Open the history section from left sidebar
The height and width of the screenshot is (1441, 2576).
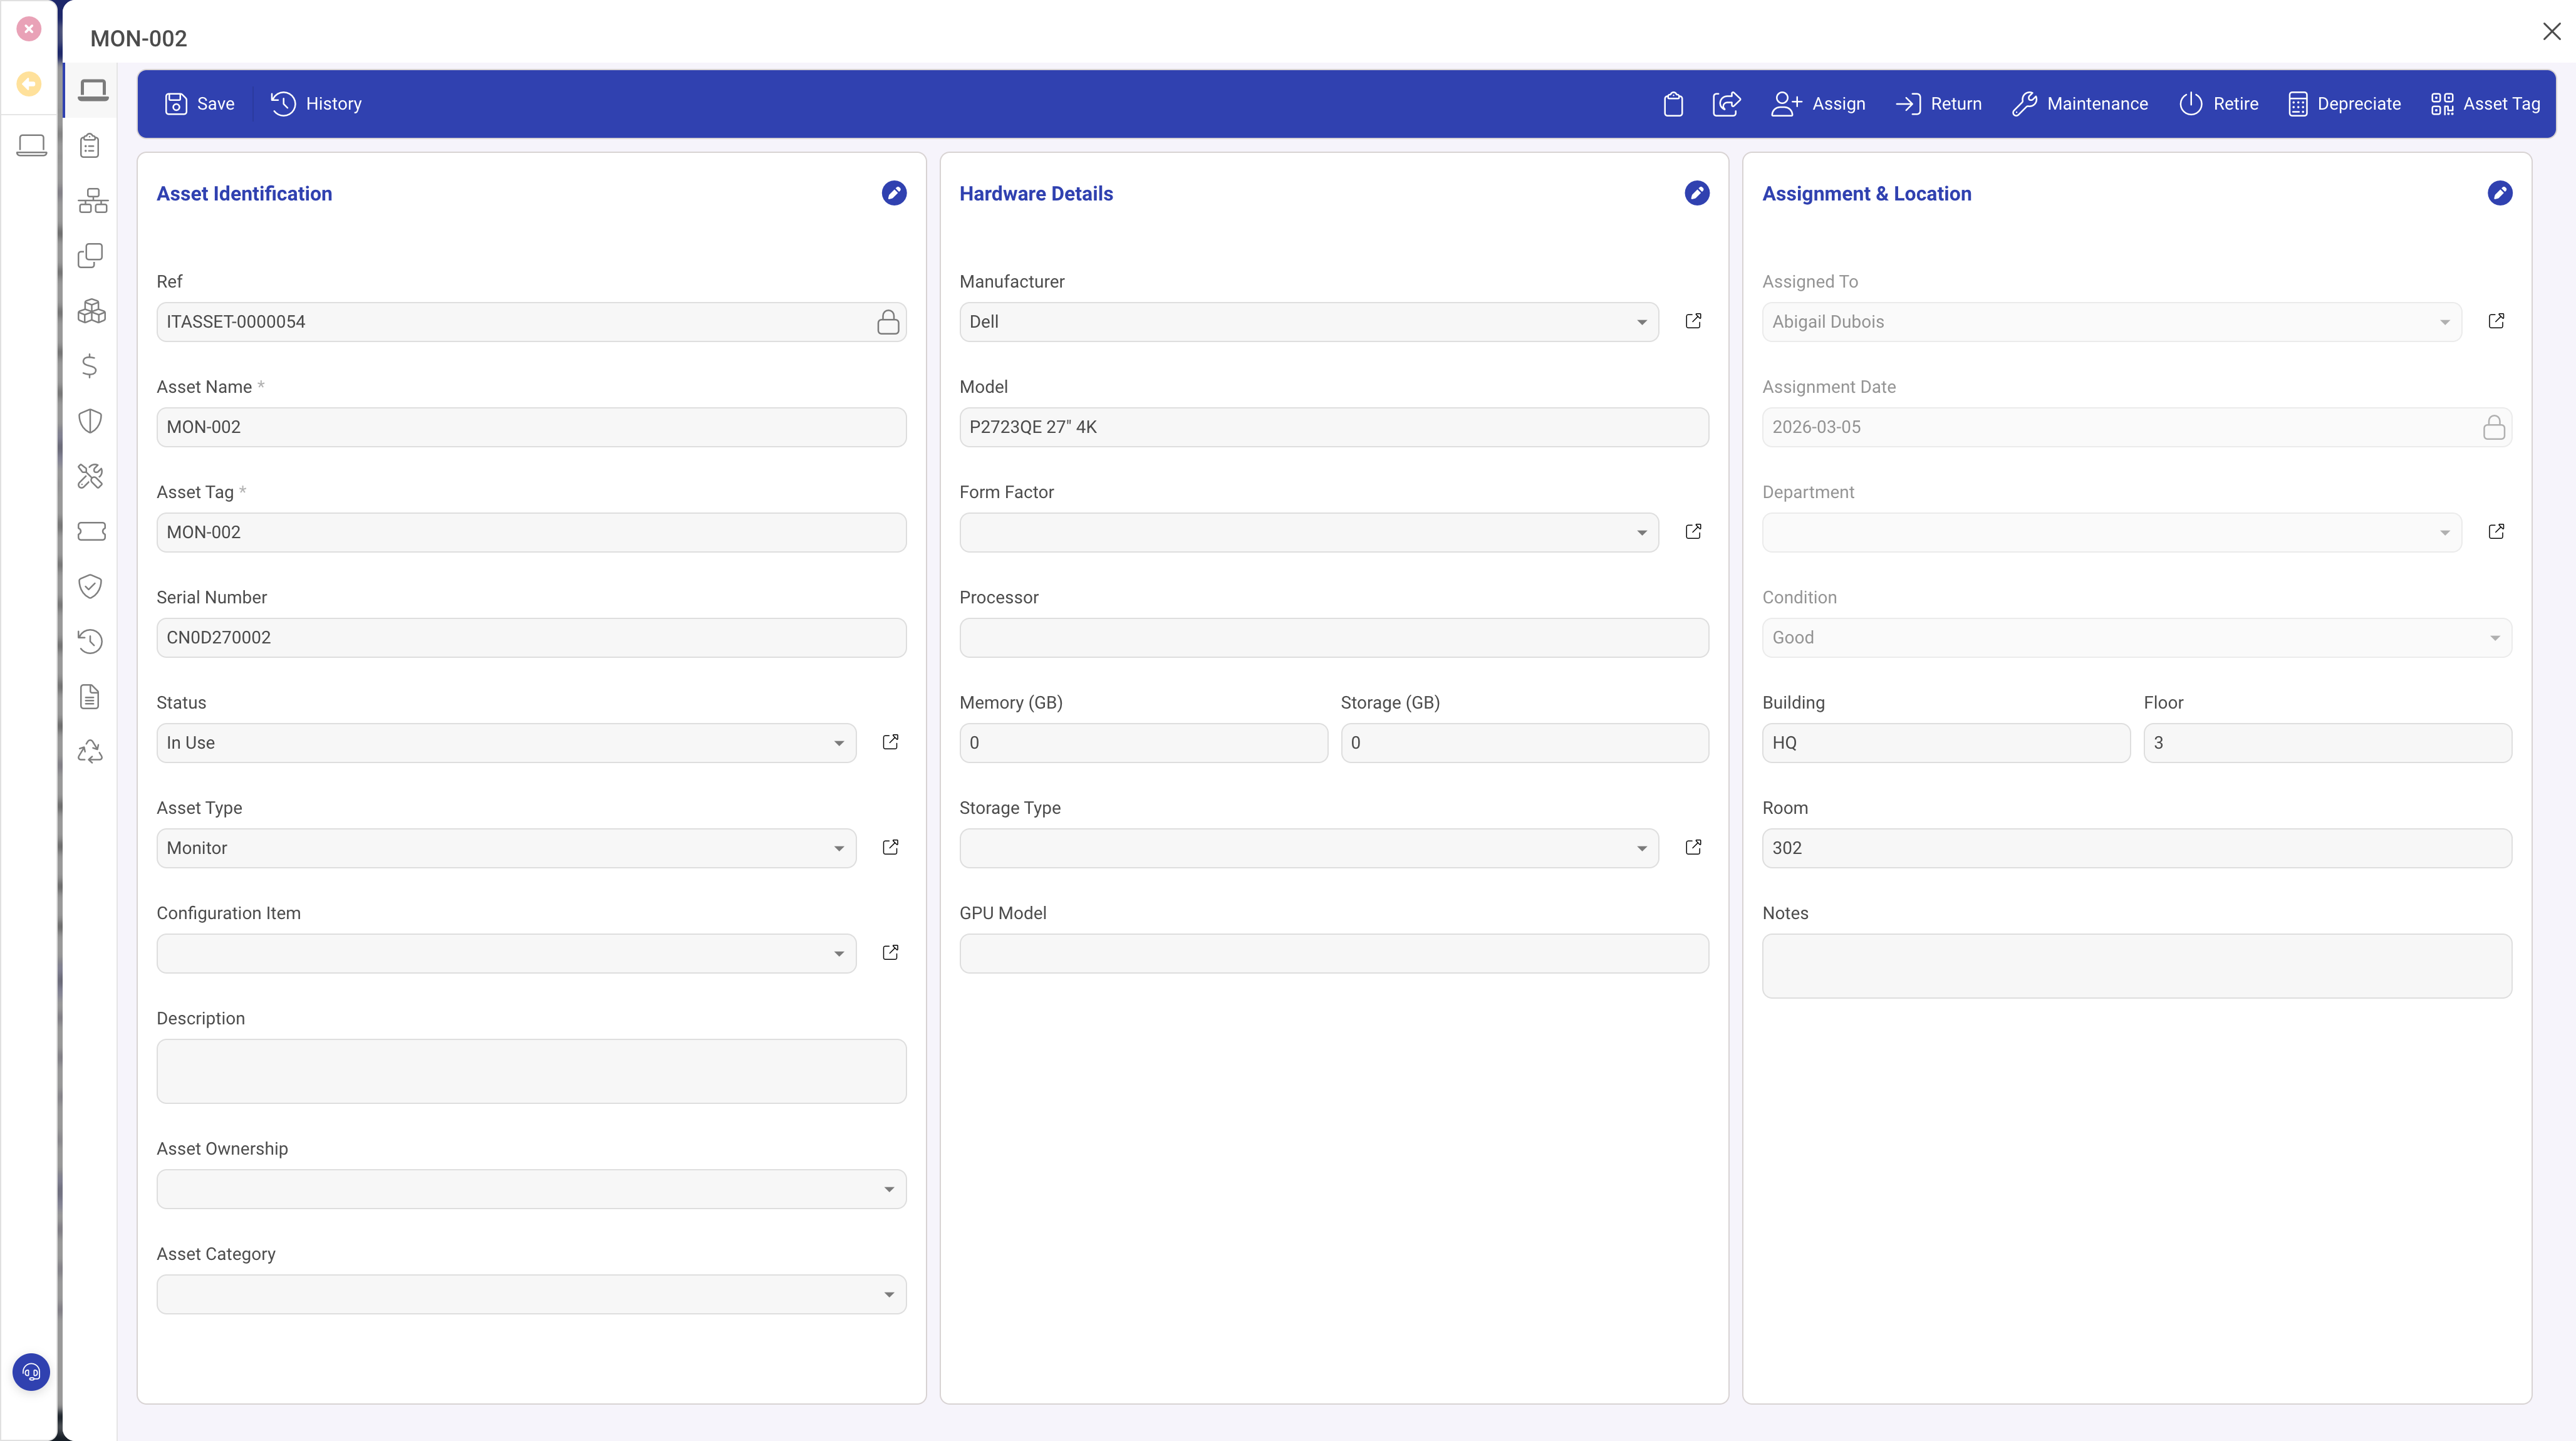tap(90, 641)
